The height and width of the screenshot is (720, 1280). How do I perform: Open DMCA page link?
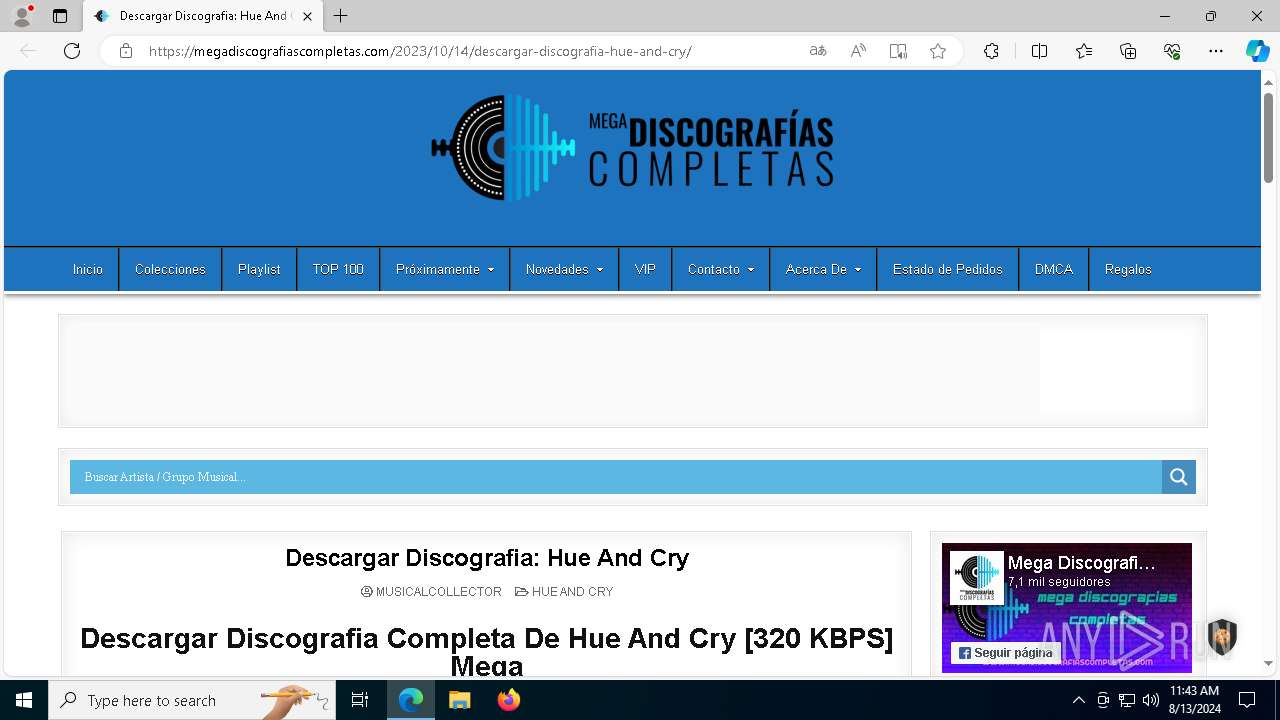(x=1054, y=269)
